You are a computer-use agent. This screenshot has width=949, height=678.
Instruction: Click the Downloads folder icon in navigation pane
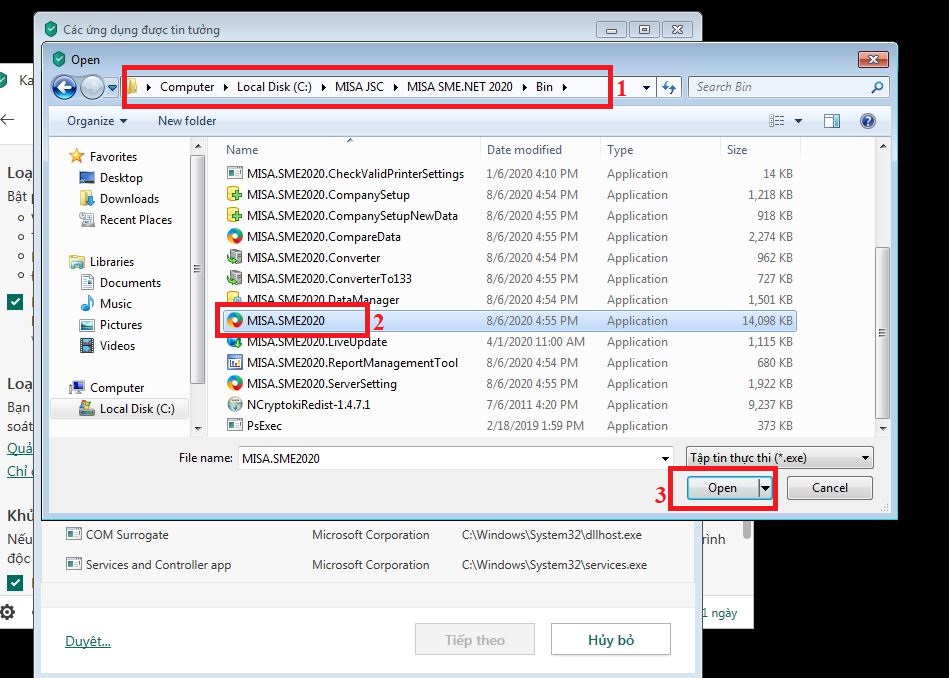pos(87,199)
